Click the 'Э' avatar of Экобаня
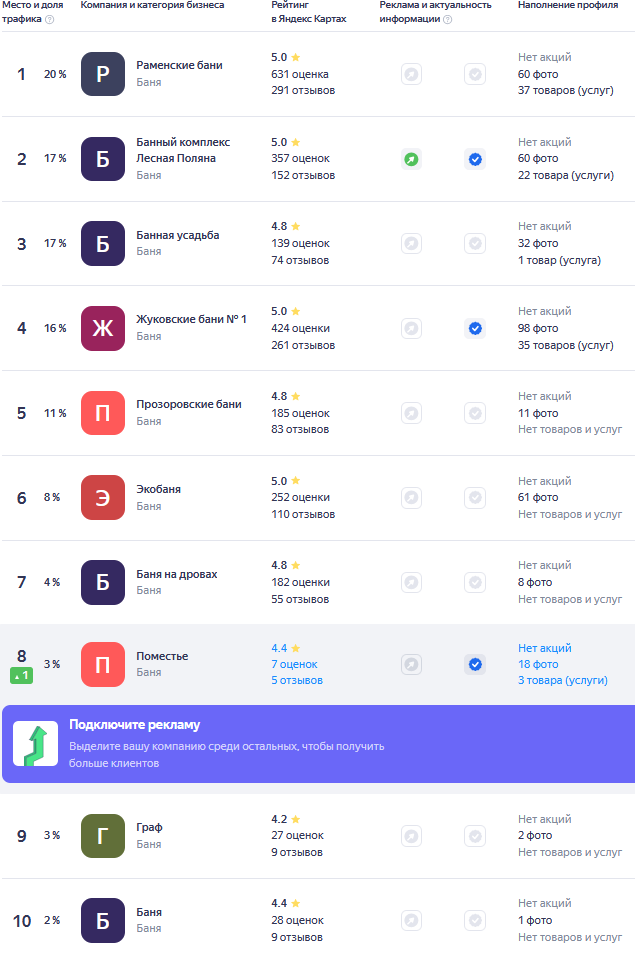Image resolution: width=635 pixels, height=955 pixels. click(x=103, y=498)
